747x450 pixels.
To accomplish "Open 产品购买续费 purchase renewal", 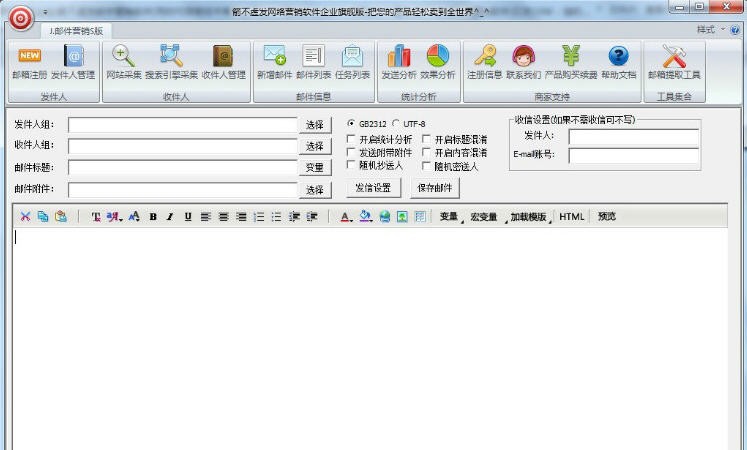I will tap(571, 62).
